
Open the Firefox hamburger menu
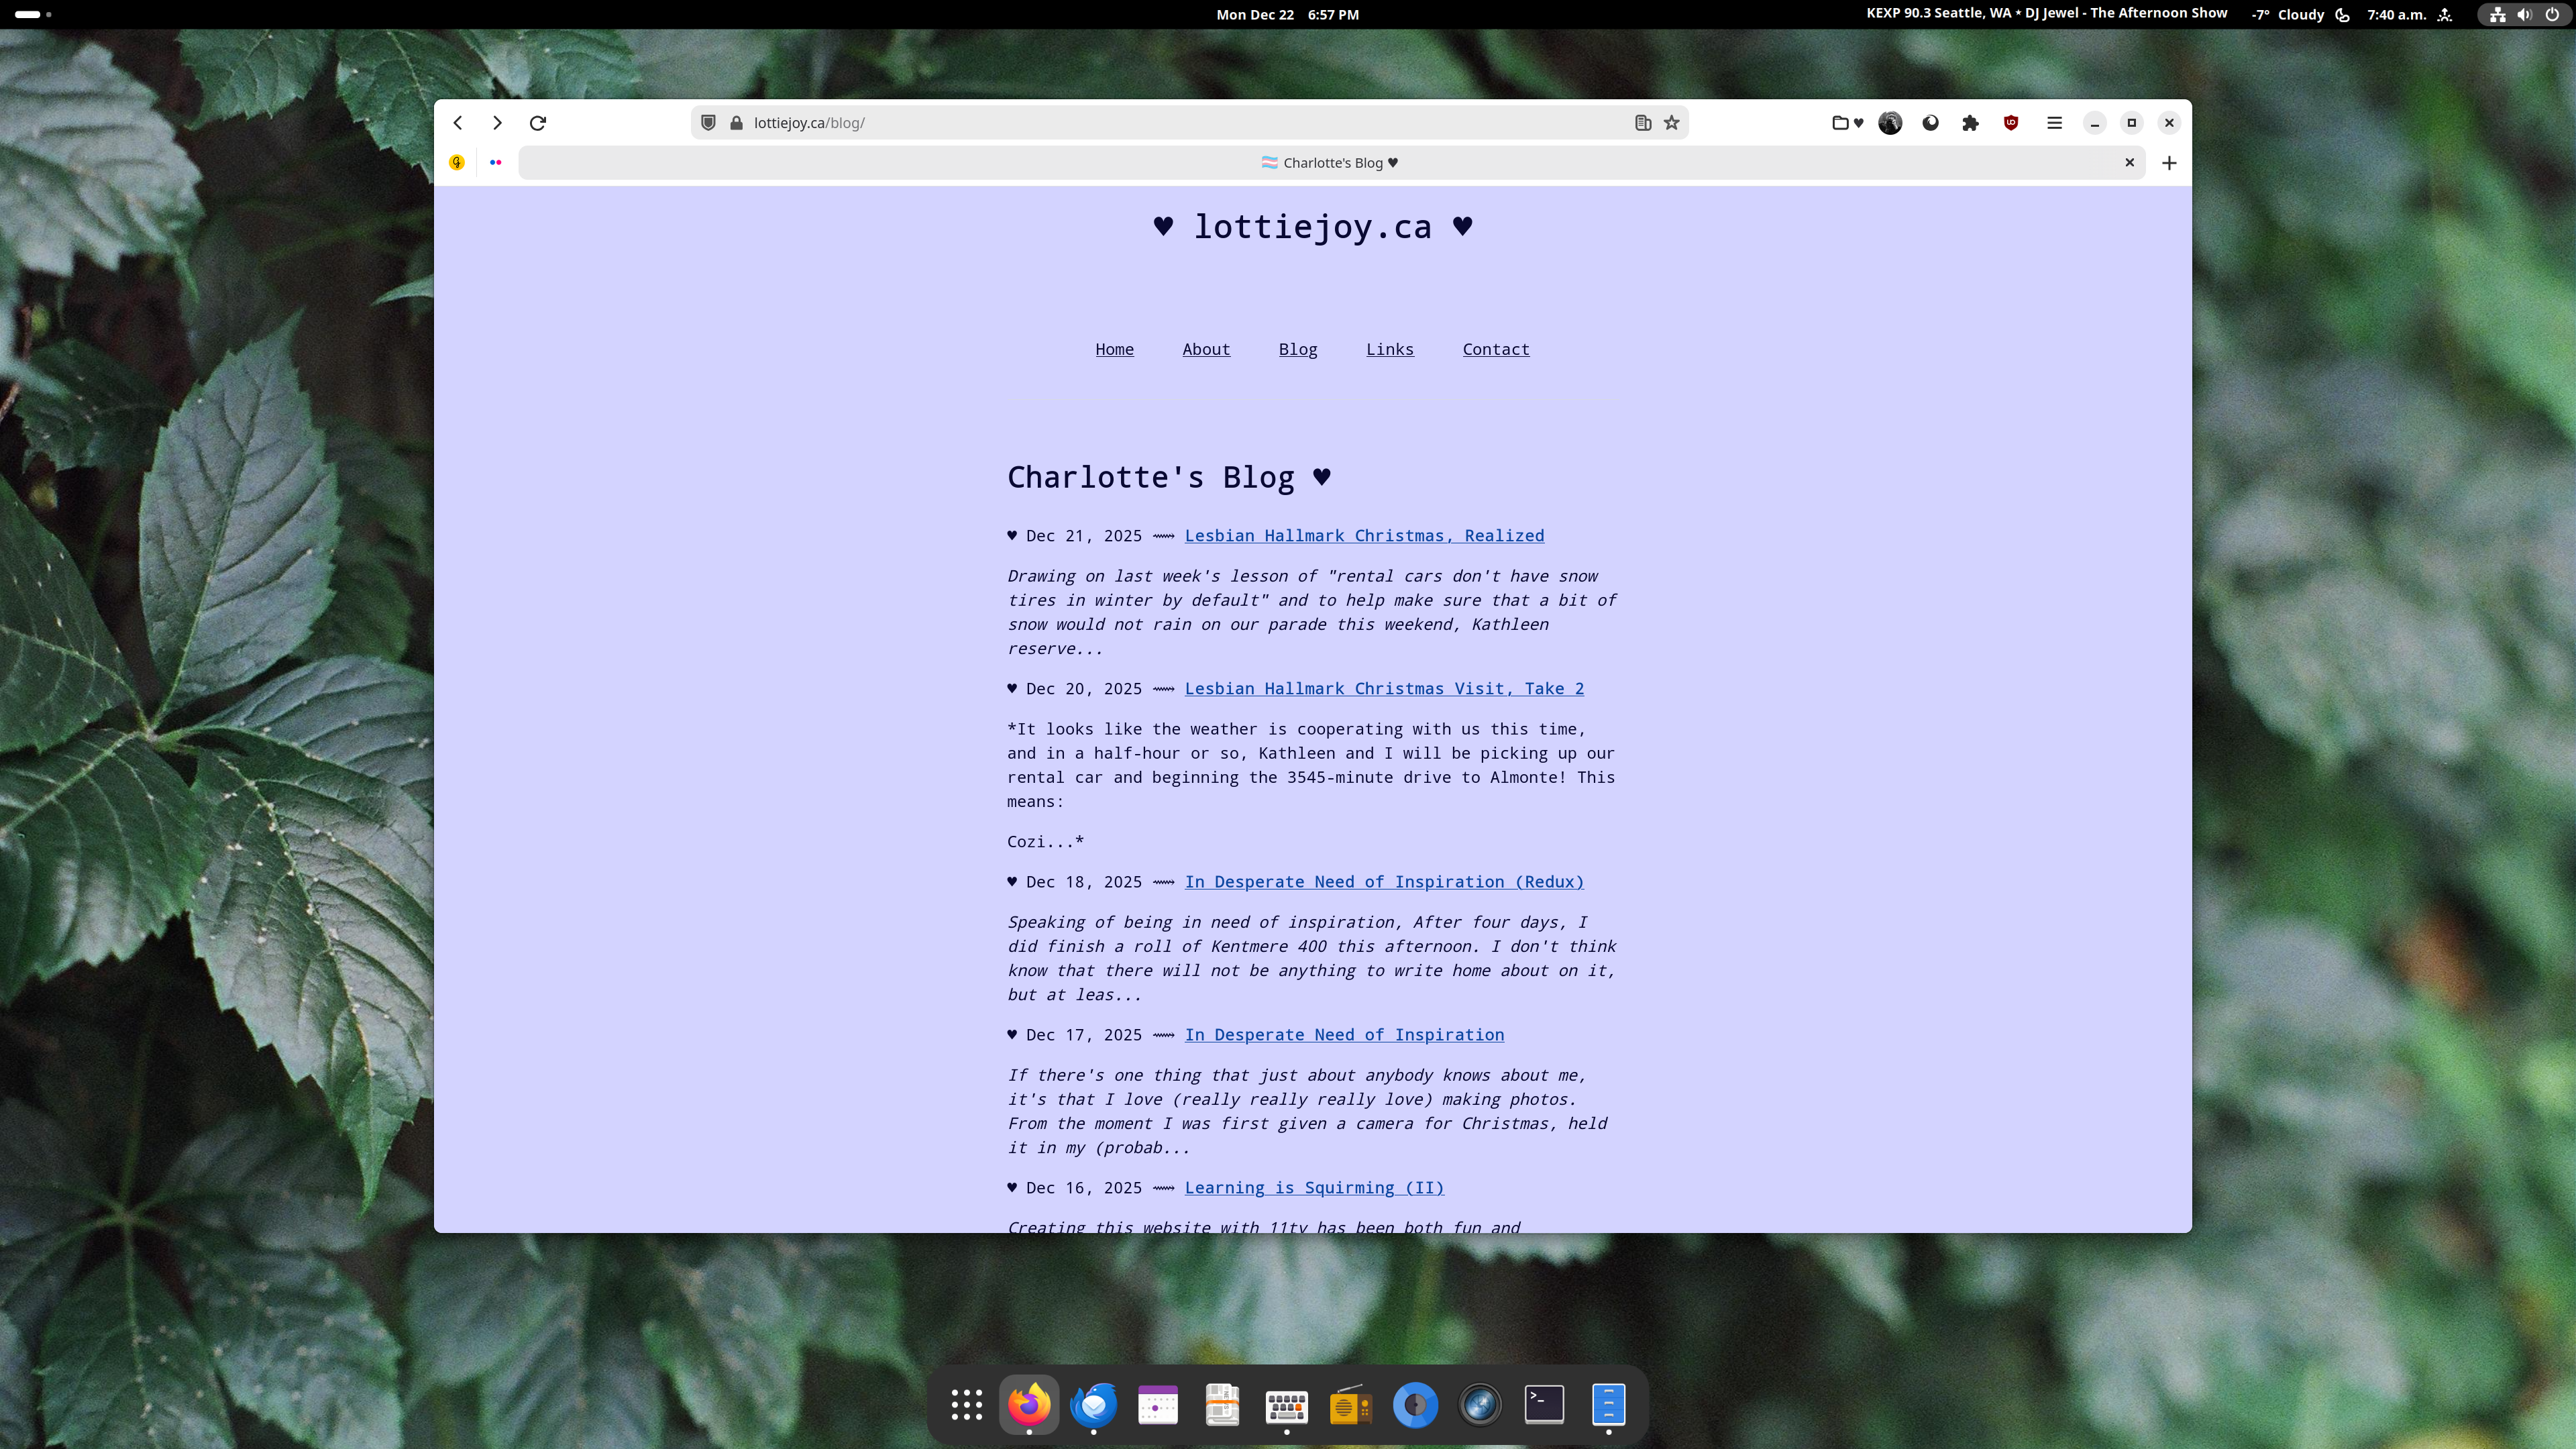click(2054, 122)
